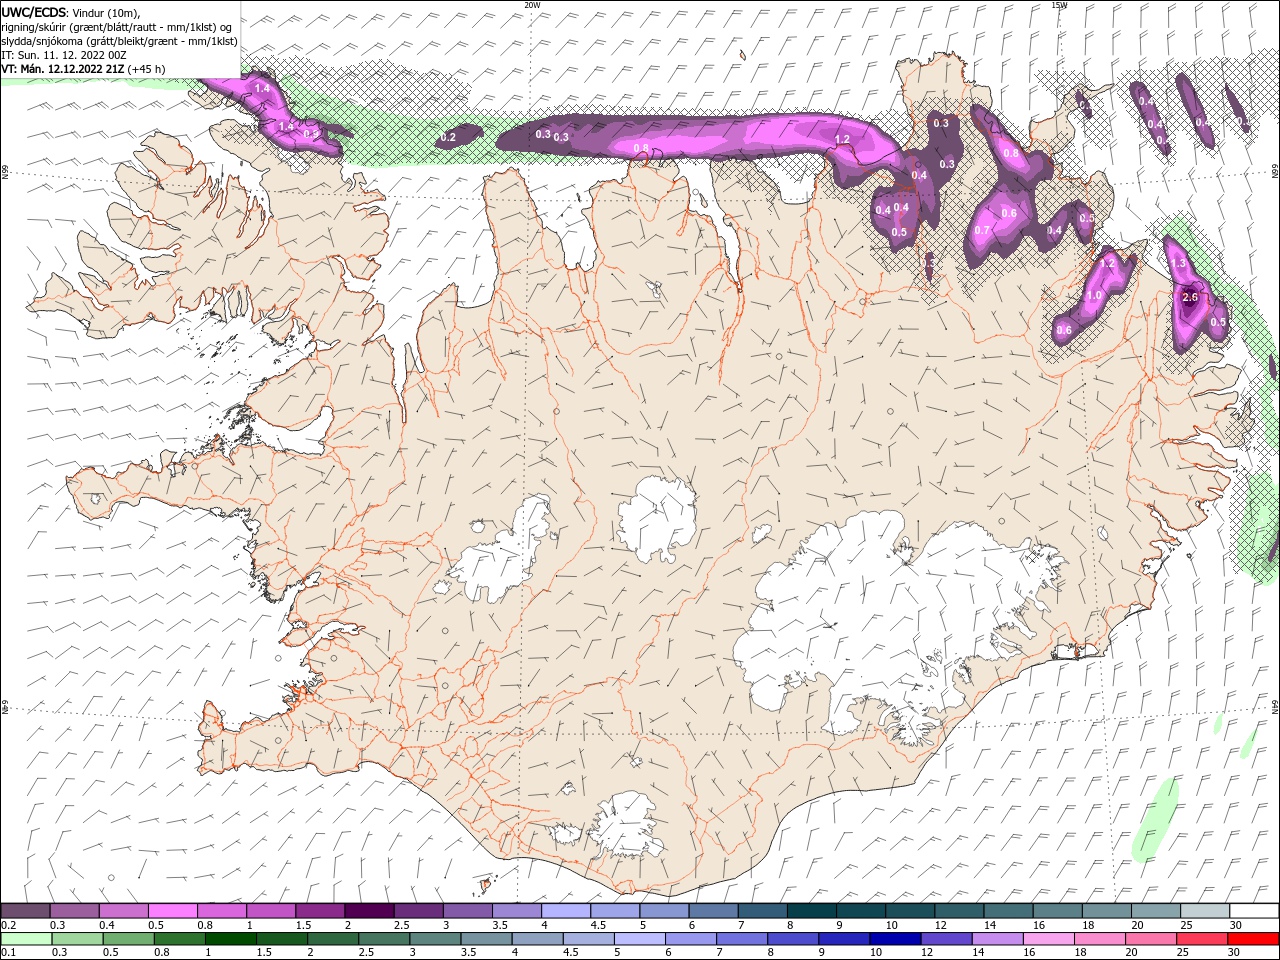The width and height of the screenshot is (1280, 960).
Task: Click the 1.0 snowfall value on the map
Action: tap(1094, 295)
